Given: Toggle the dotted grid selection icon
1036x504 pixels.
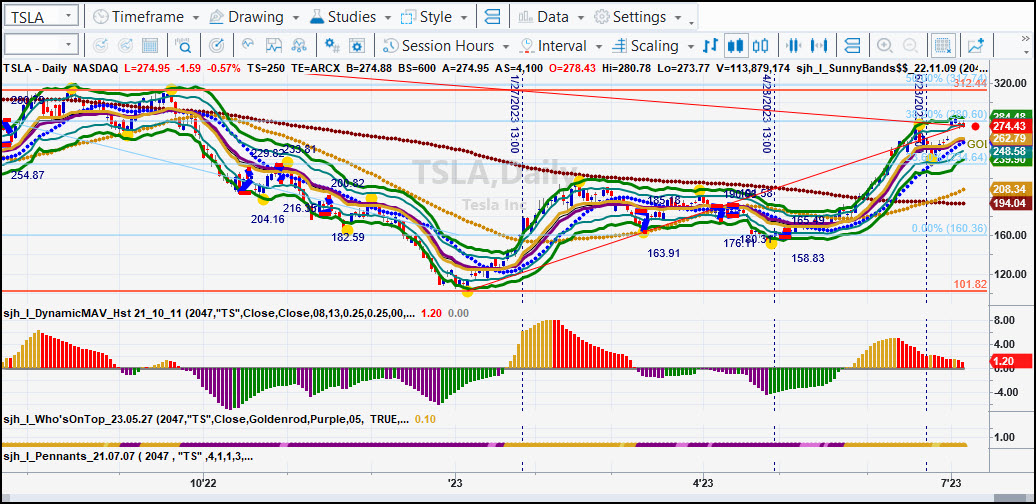Looking at the screenshot, I should click(942, 46).
